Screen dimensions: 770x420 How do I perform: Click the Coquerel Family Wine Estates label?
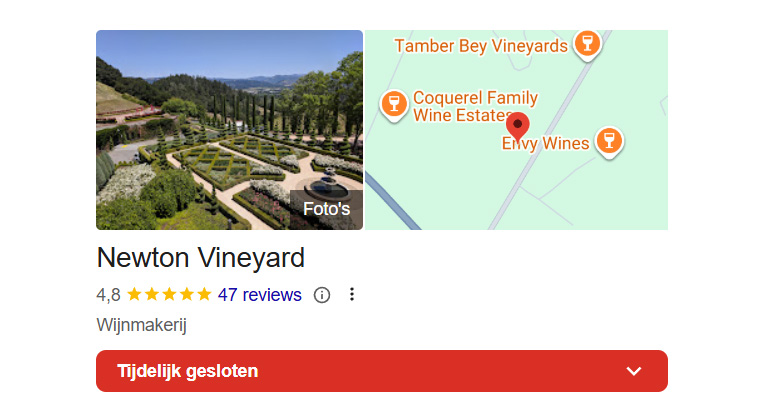click(475, 106)
